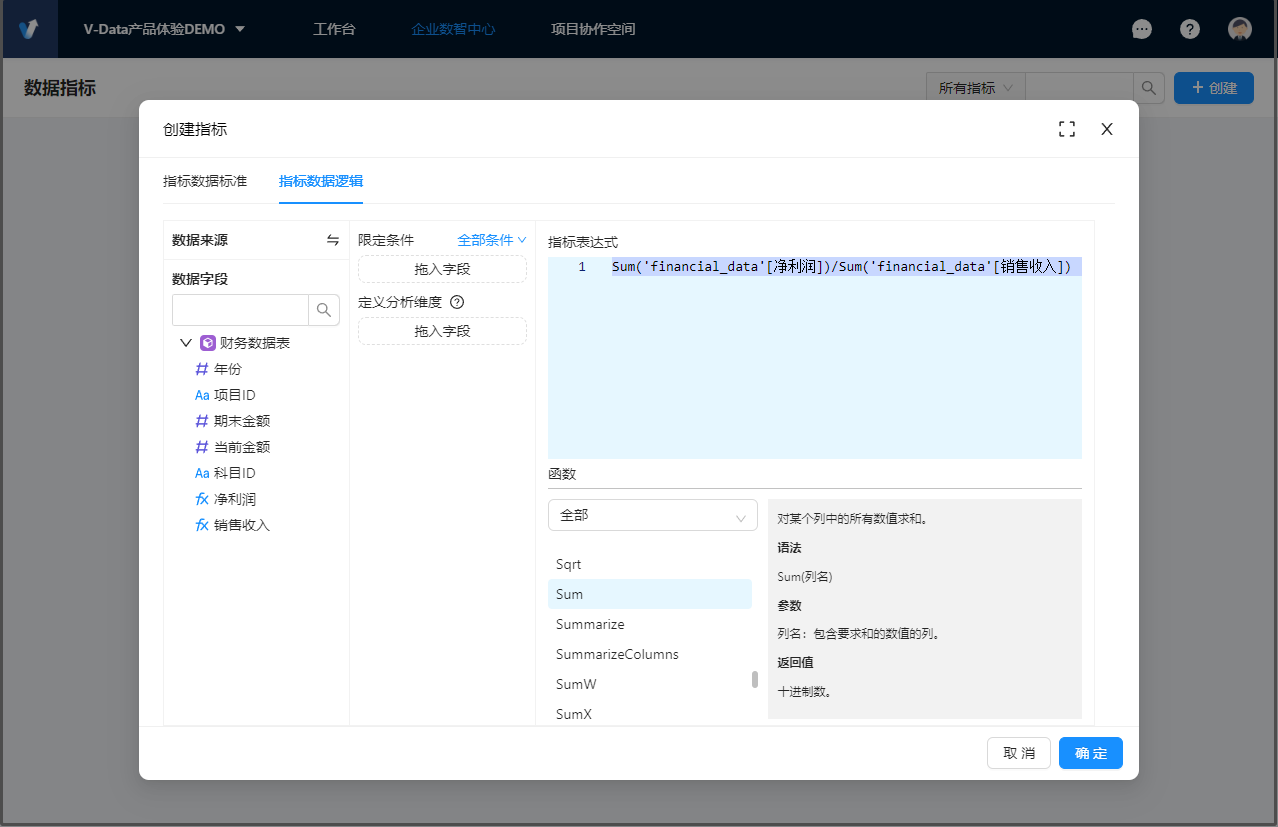Collapse the 财务数据表 tree node
The image size is (1278, 827).
186,343
